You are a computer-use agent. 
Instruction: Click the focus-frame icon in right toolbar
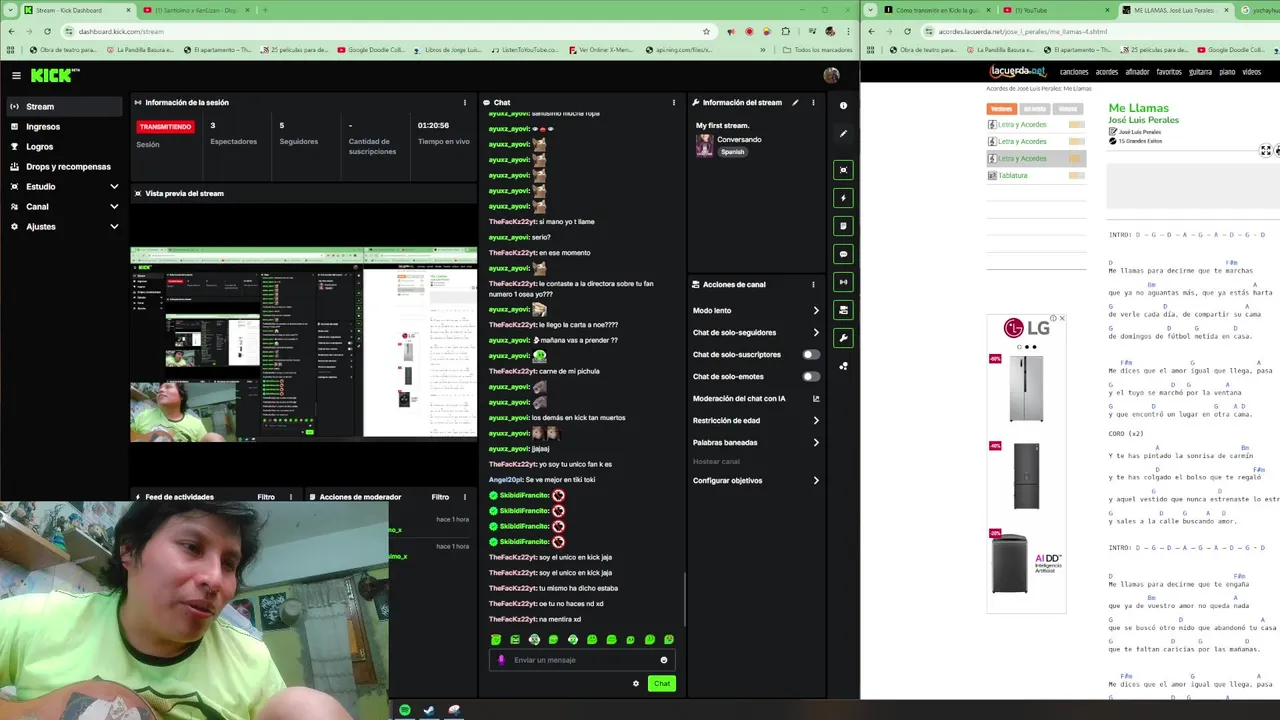[843, 170]
